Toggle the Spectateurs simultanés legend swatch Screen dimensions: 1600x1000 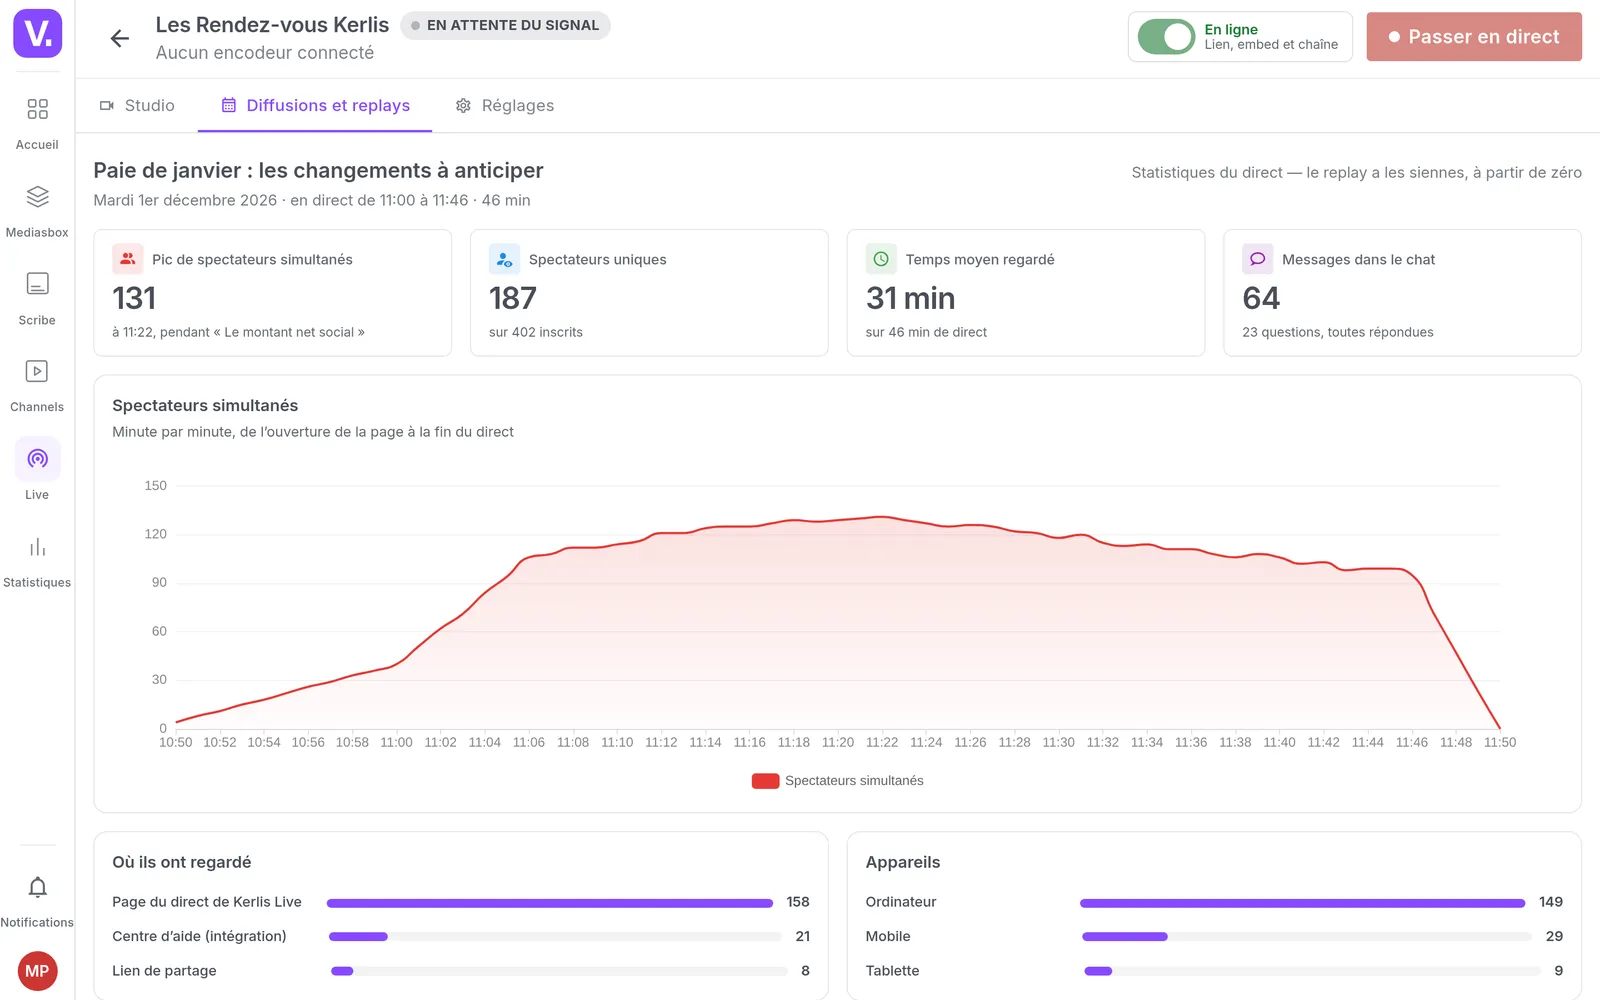pyautogui.click(x=765, y=781)
